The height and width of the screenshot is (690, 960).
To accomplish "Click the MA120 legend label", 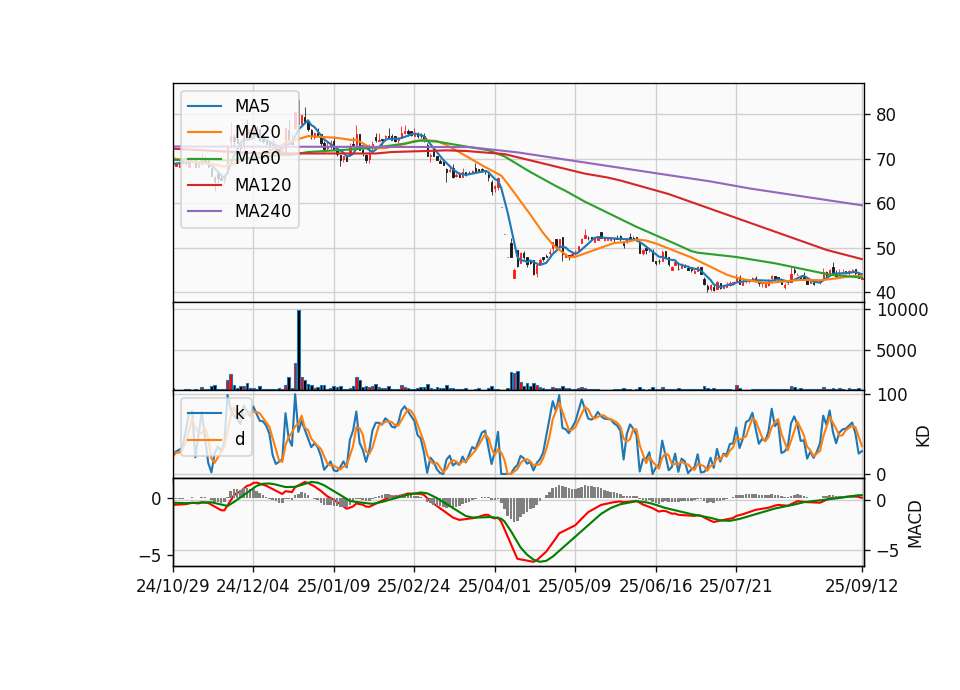I will (263, 184).
